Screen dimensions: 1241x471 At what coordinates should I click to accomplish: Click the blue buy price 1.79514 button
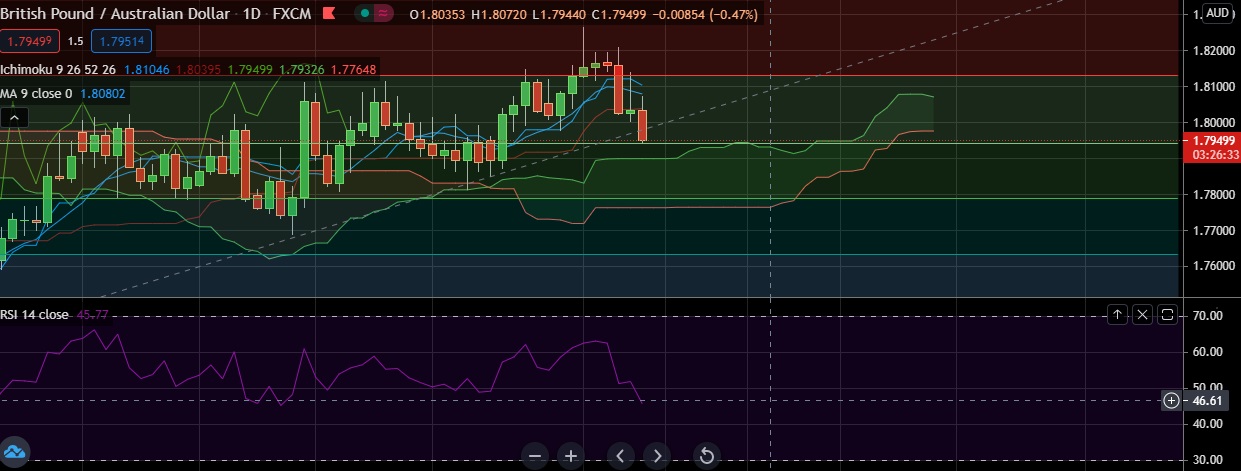(x=119, y=42)
